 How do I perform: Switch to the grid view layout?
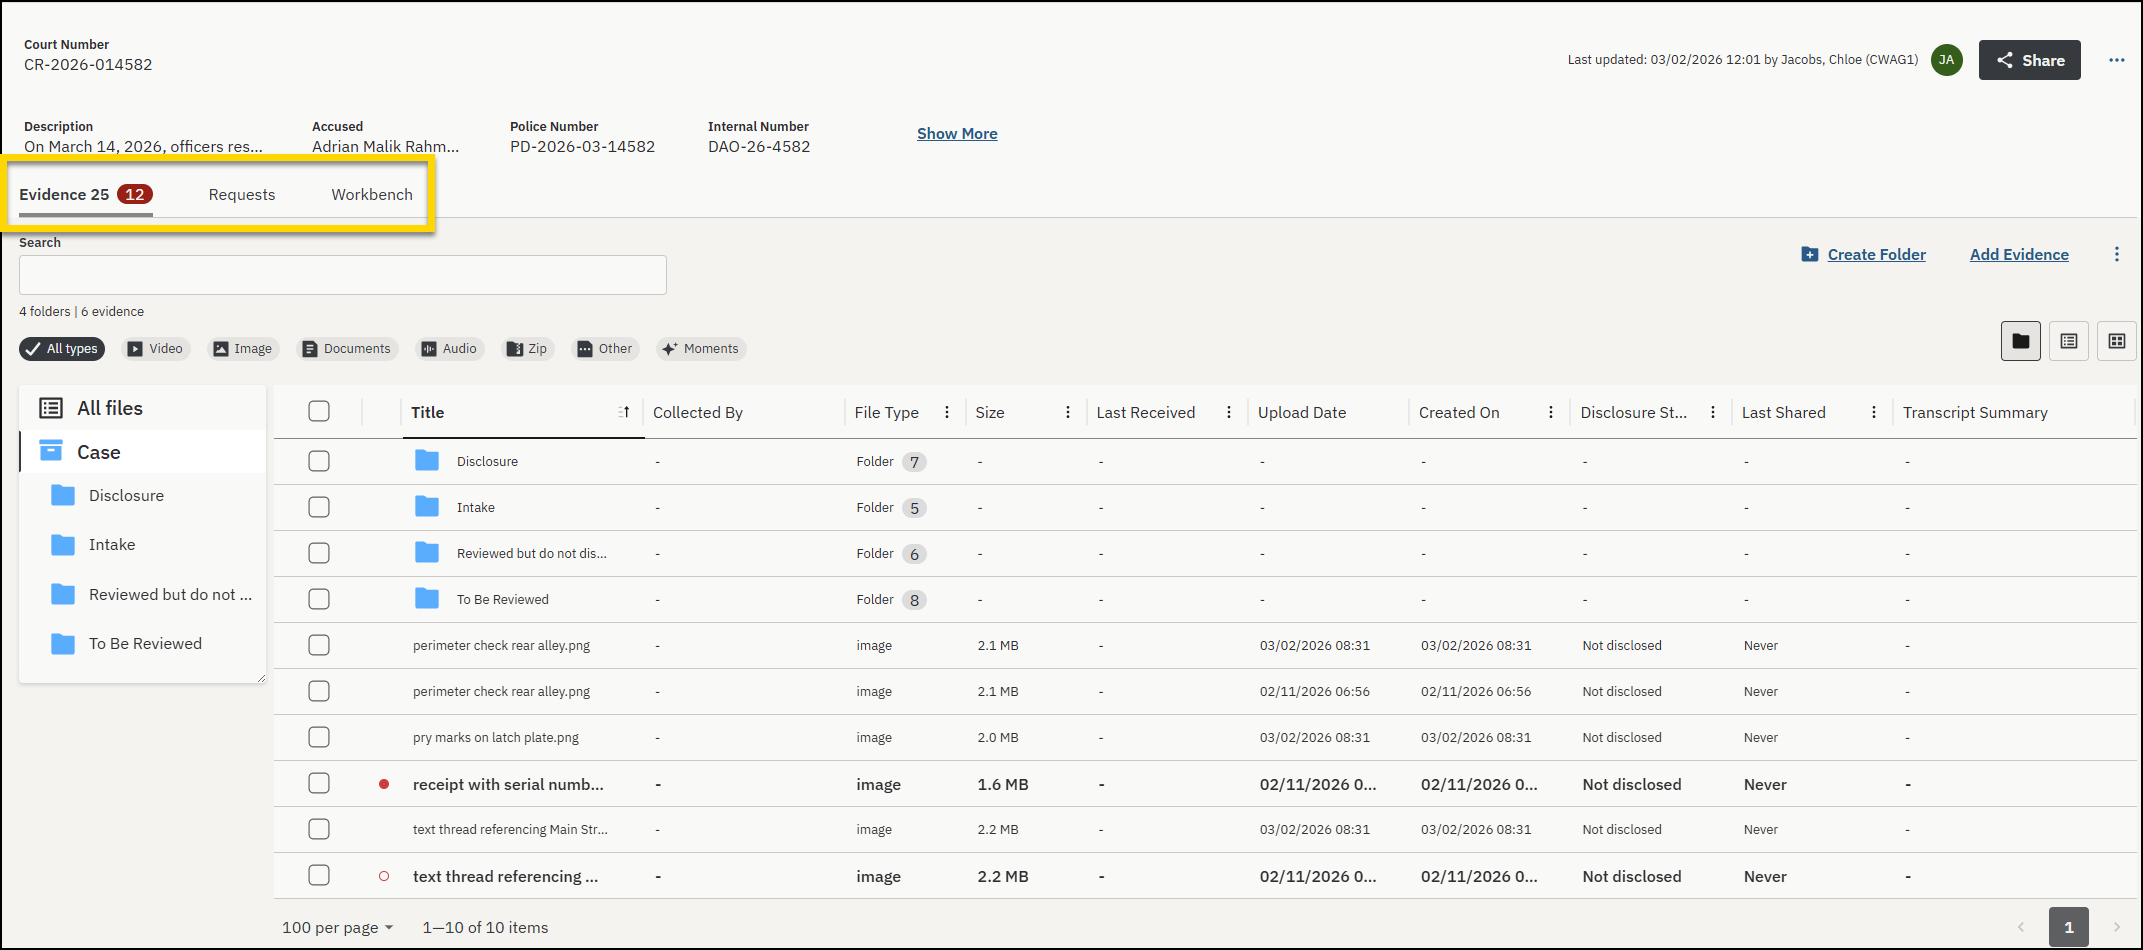coord(2117,341)
